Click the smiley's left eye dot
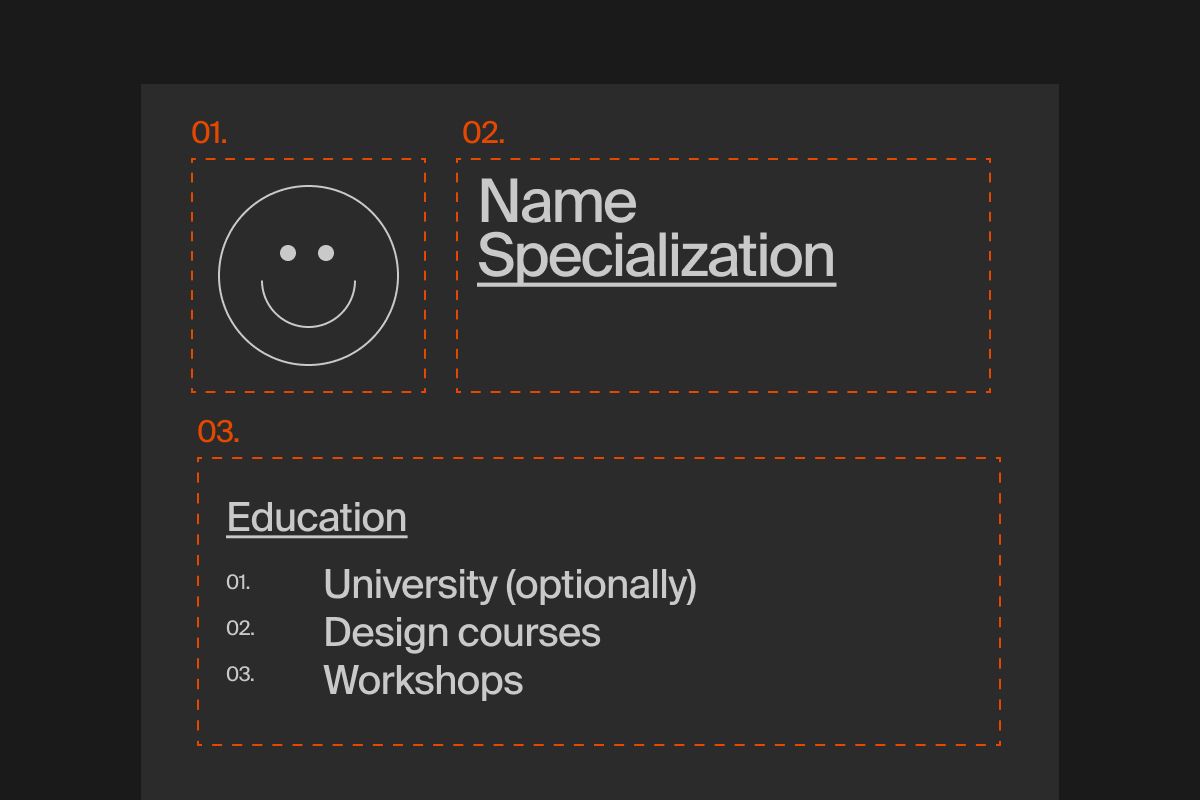Viewport: 1200px width, 800px height. 288,253
